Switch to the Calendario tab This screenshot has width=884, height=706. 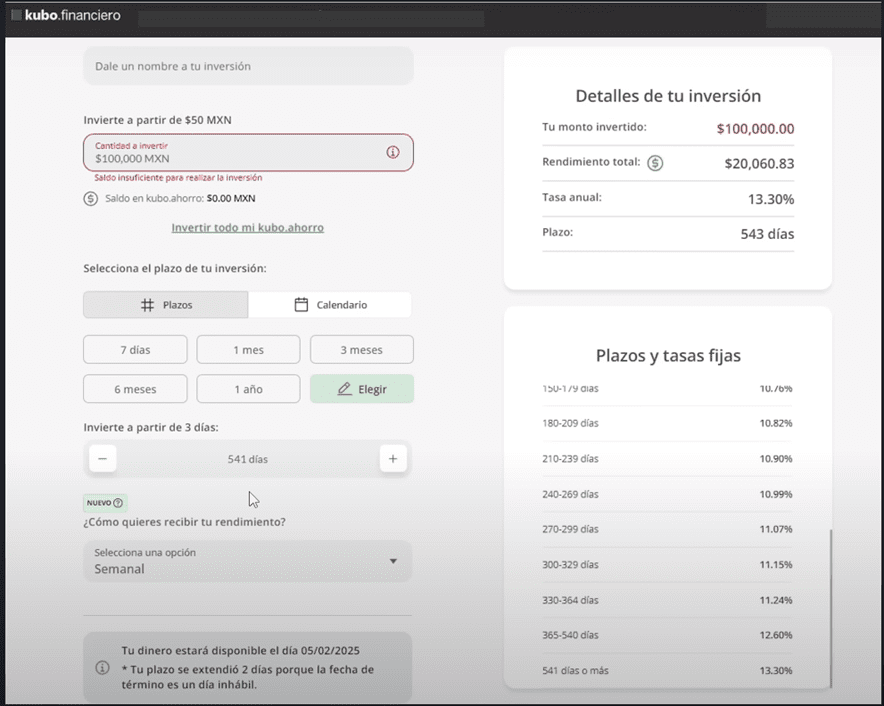pos(330,305)
